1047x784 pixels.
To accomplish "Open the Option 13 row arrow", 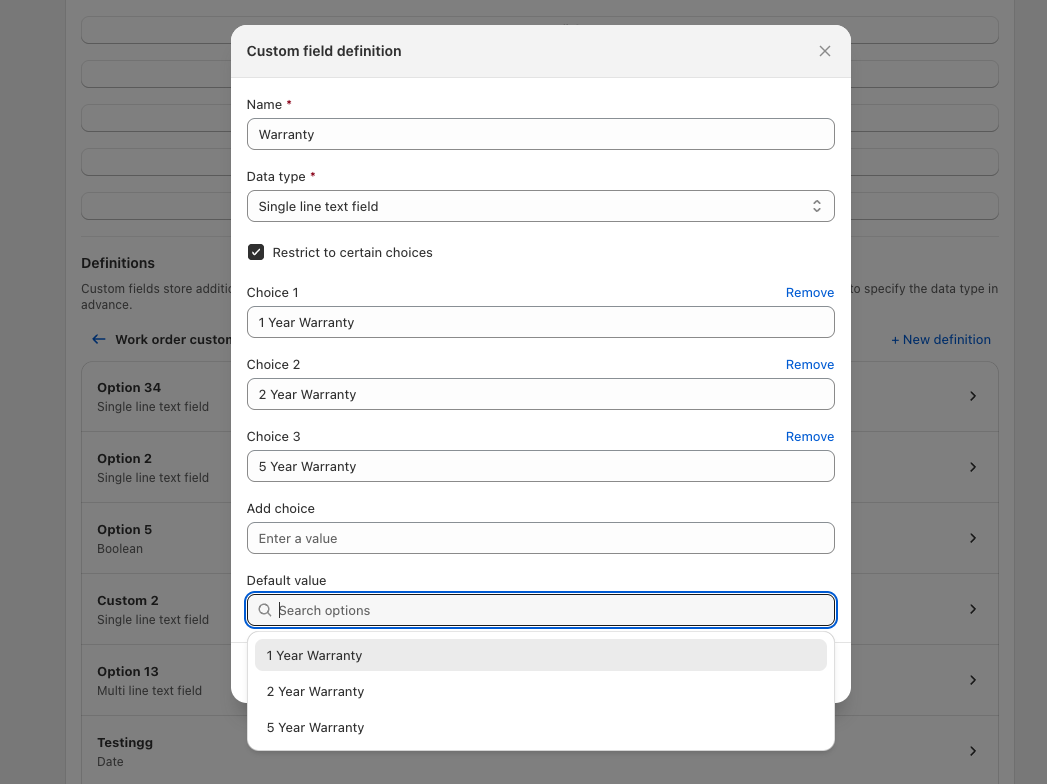I will point(973,680).
